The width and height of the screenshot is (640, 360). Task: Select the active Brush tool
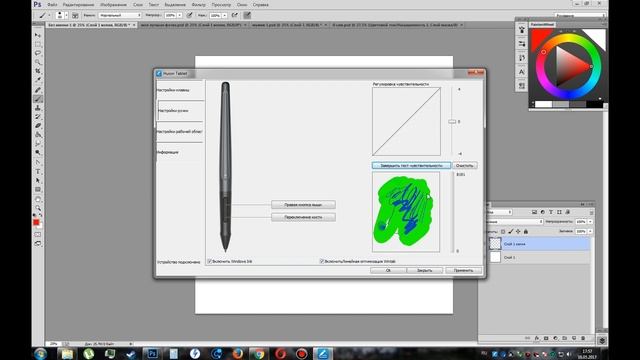click(x=38, y=99)
